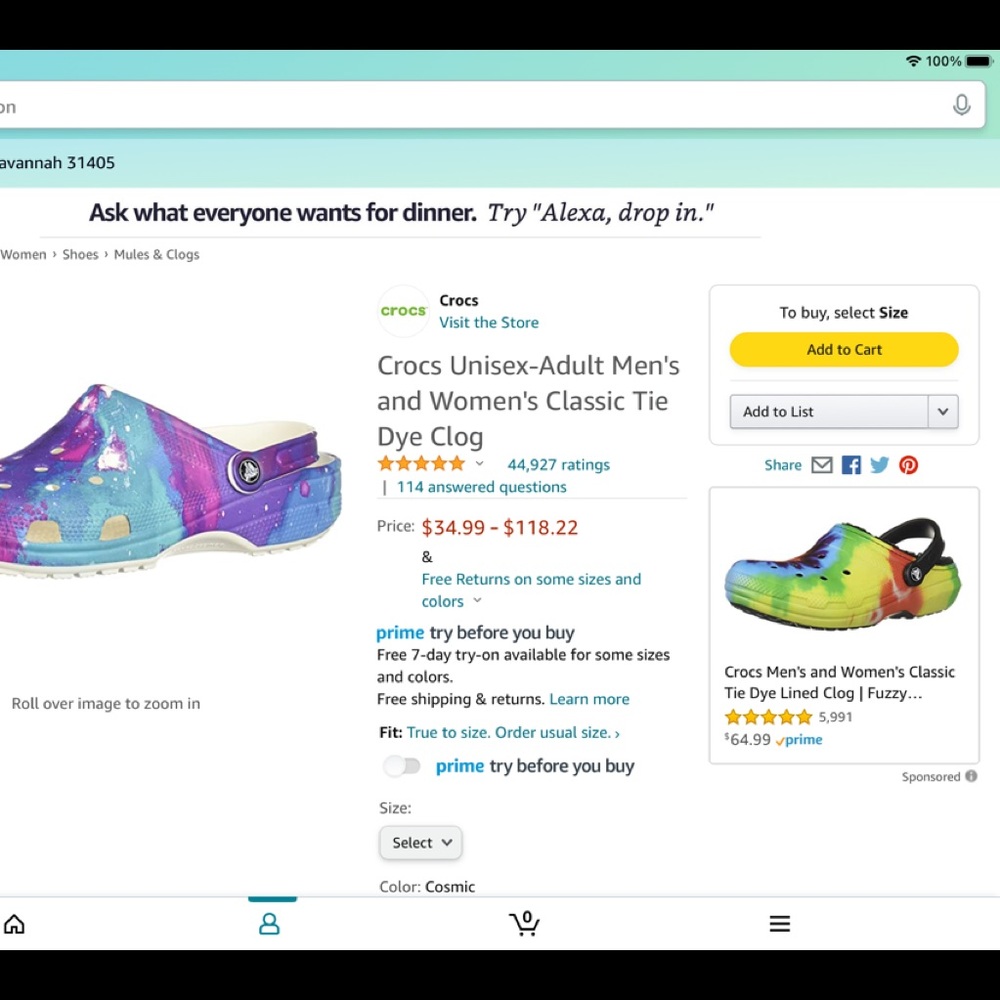The width and height of the screenshot is (1000, 1000).
Task: Tap the microphone voice search icon
Action: 961,105
